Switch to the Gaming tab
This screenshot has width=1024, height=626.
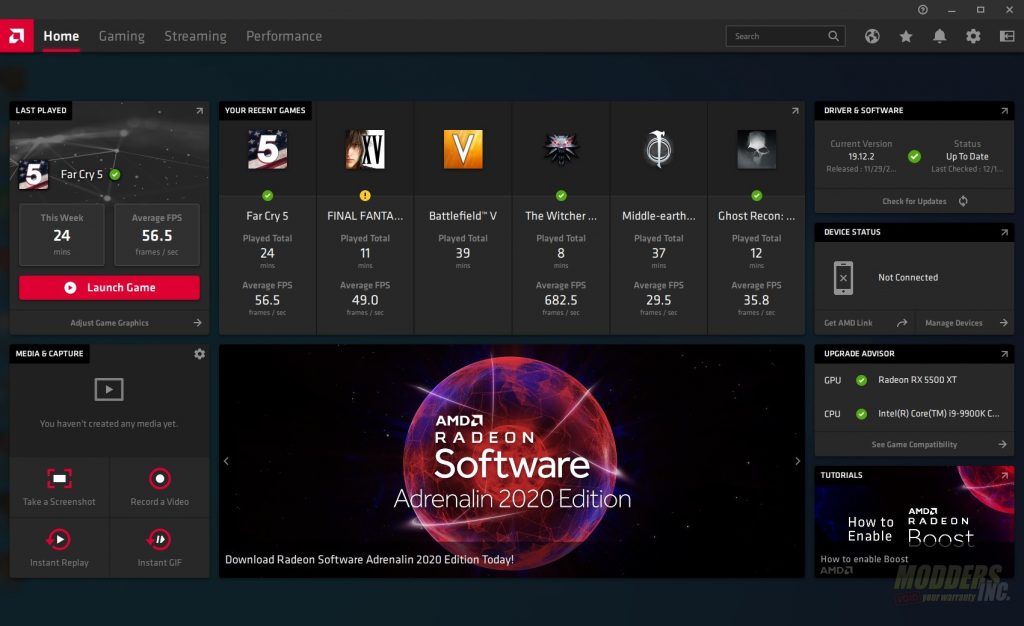(x=121, y=36)
